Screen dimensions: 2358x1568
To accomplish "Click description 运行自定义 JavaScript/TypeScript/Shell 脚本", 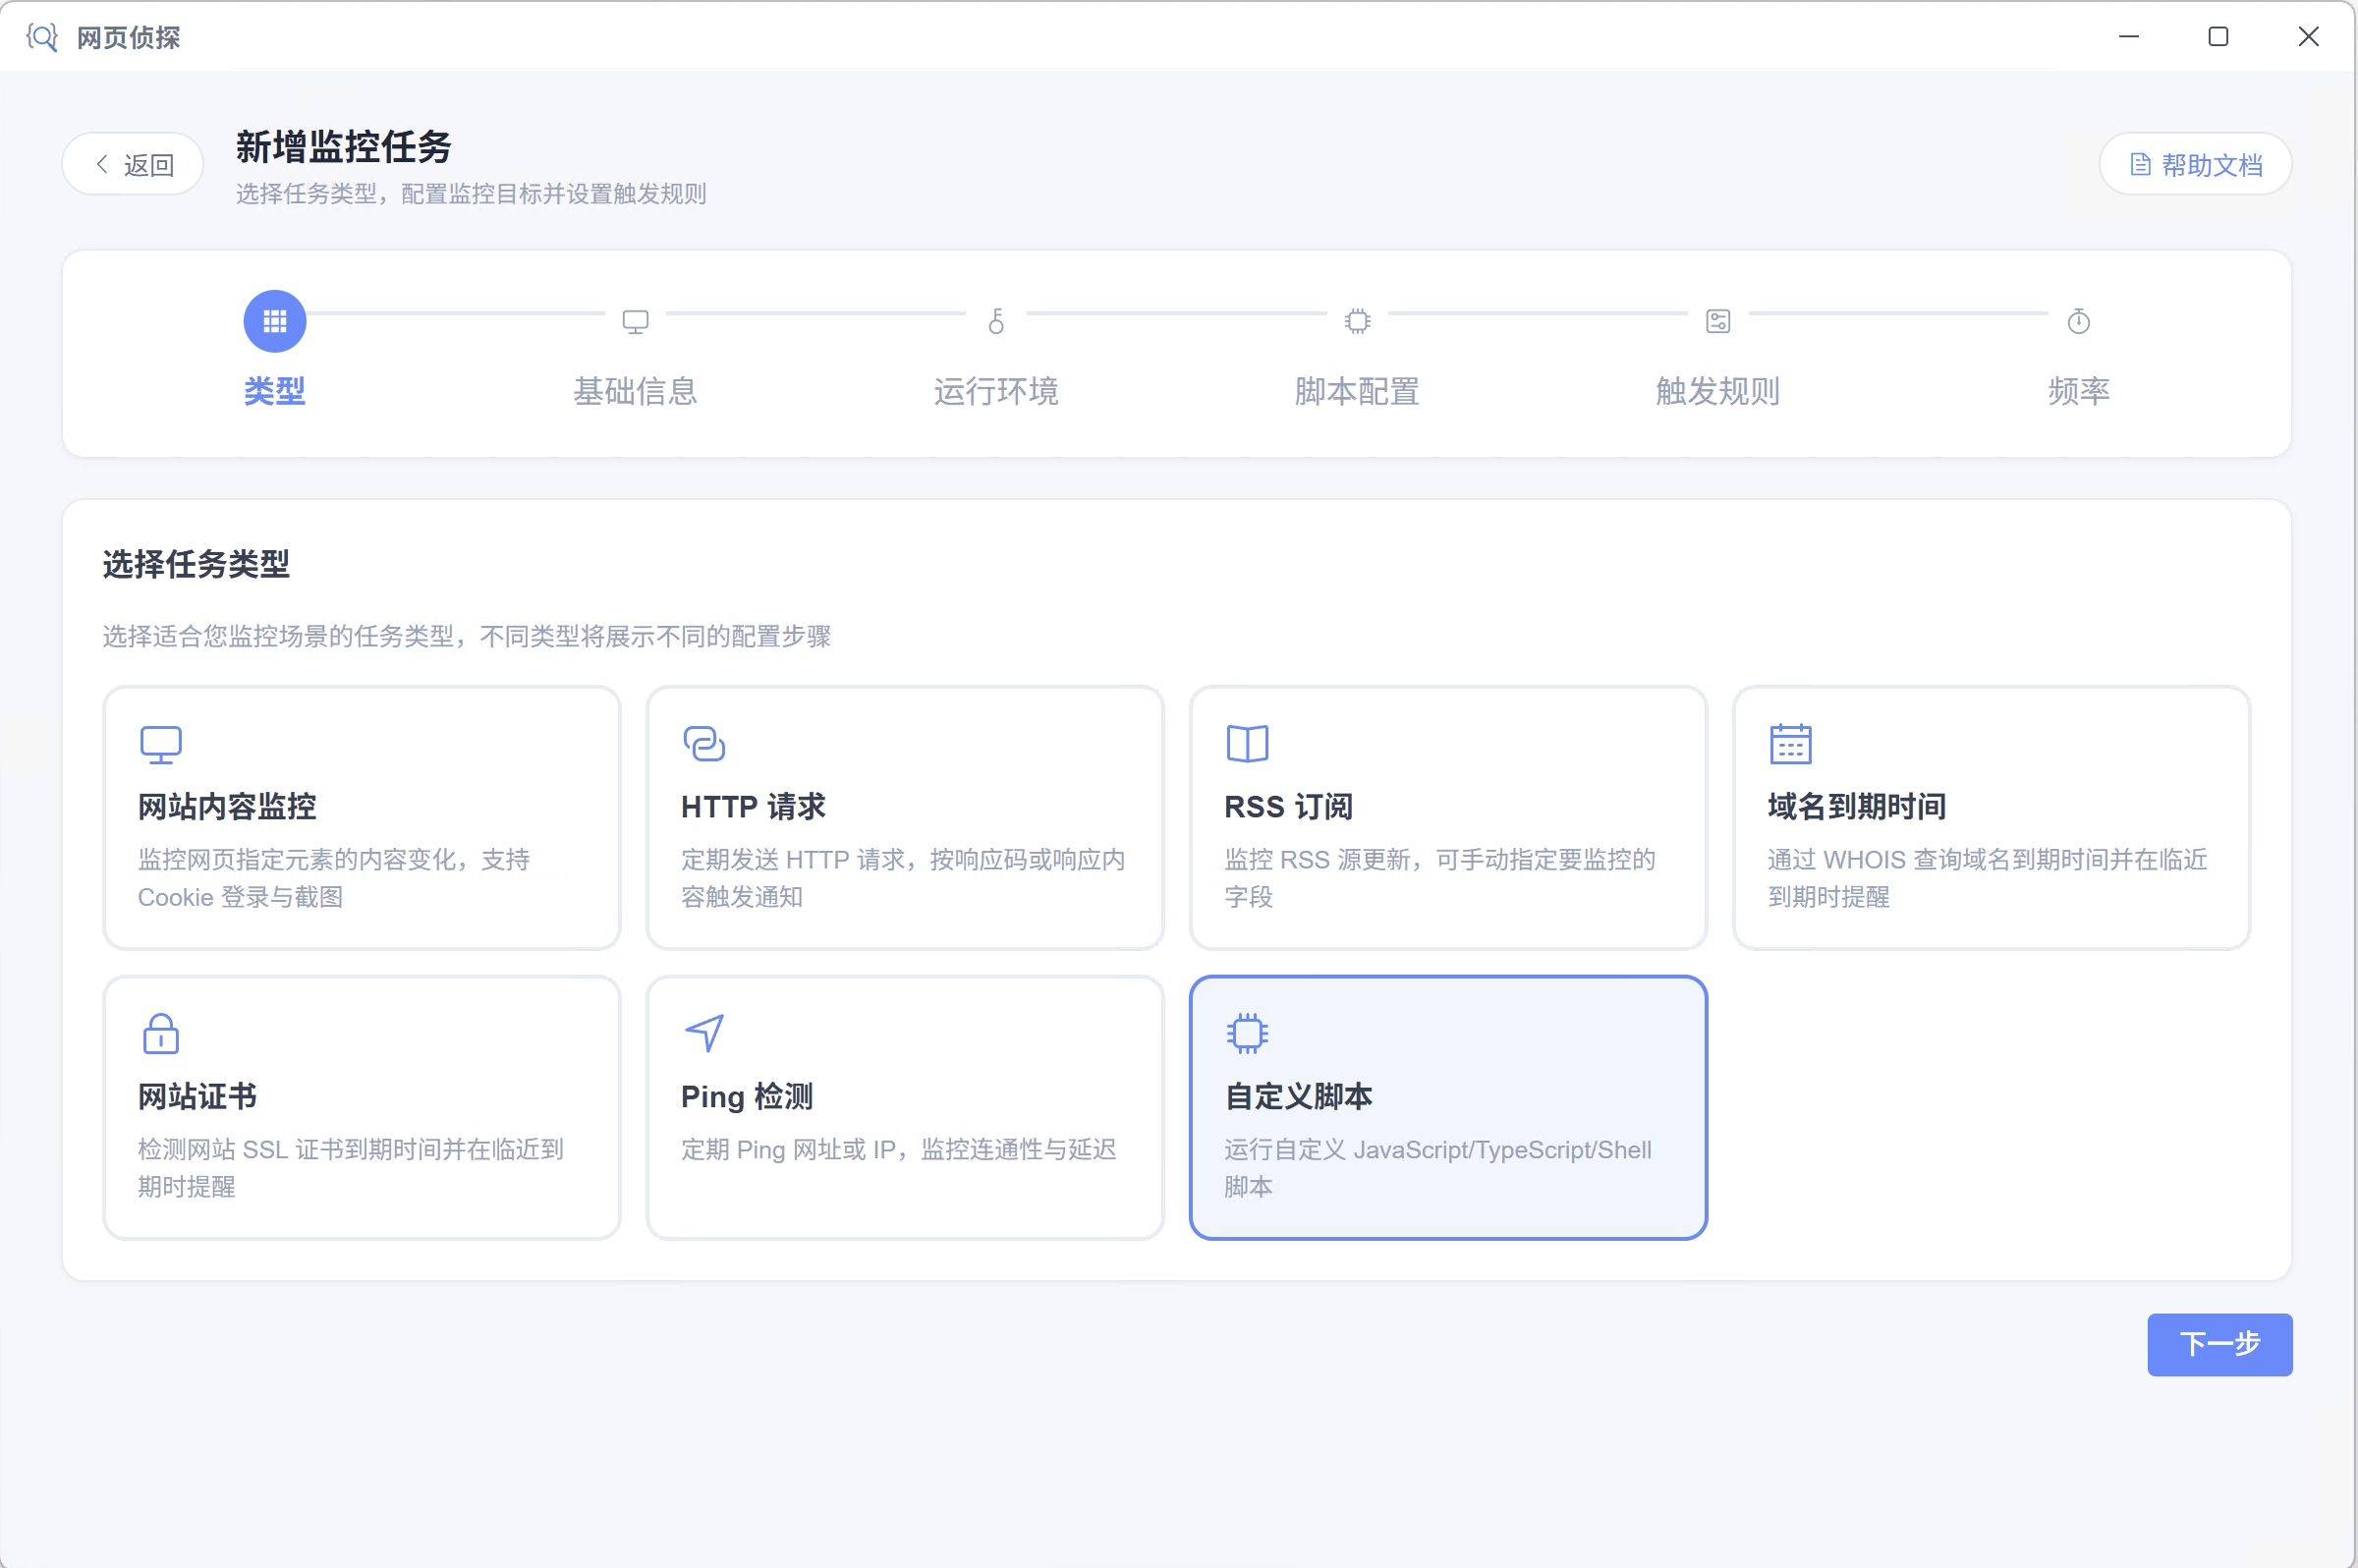I will tap(1438, 1168).
